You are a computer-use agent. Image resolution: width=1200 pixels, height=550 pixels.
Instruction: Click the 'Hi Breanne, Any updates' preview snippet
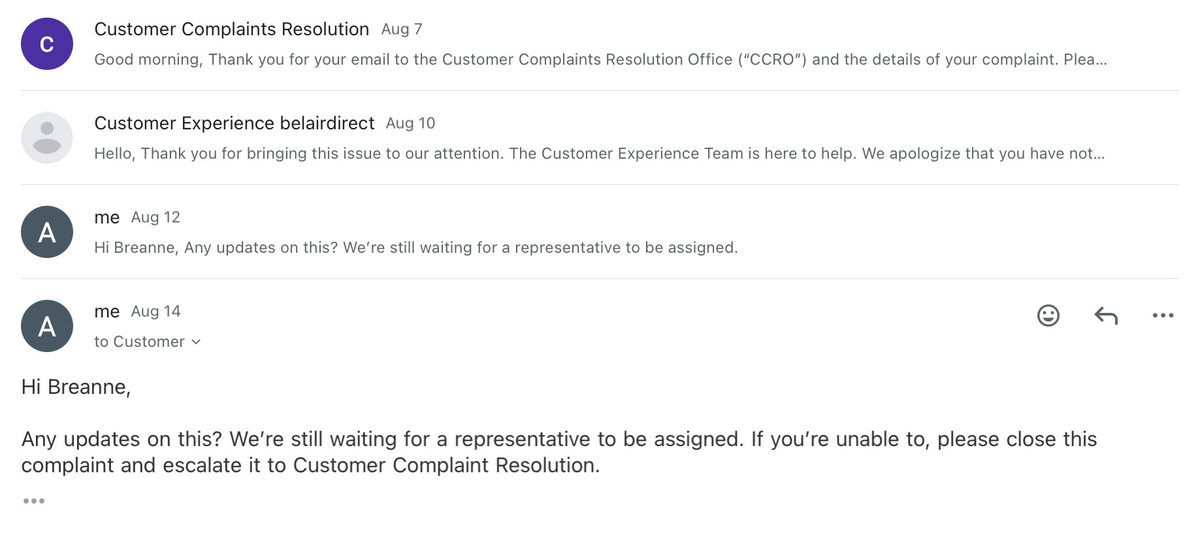tap(416, 247)
